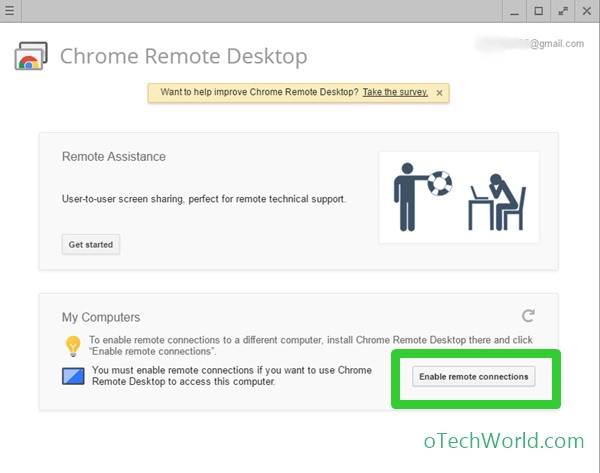The width and height of the screenshot is (600, 473).
Task: Click the Remote Assistance heading
Action: [114, 157]
